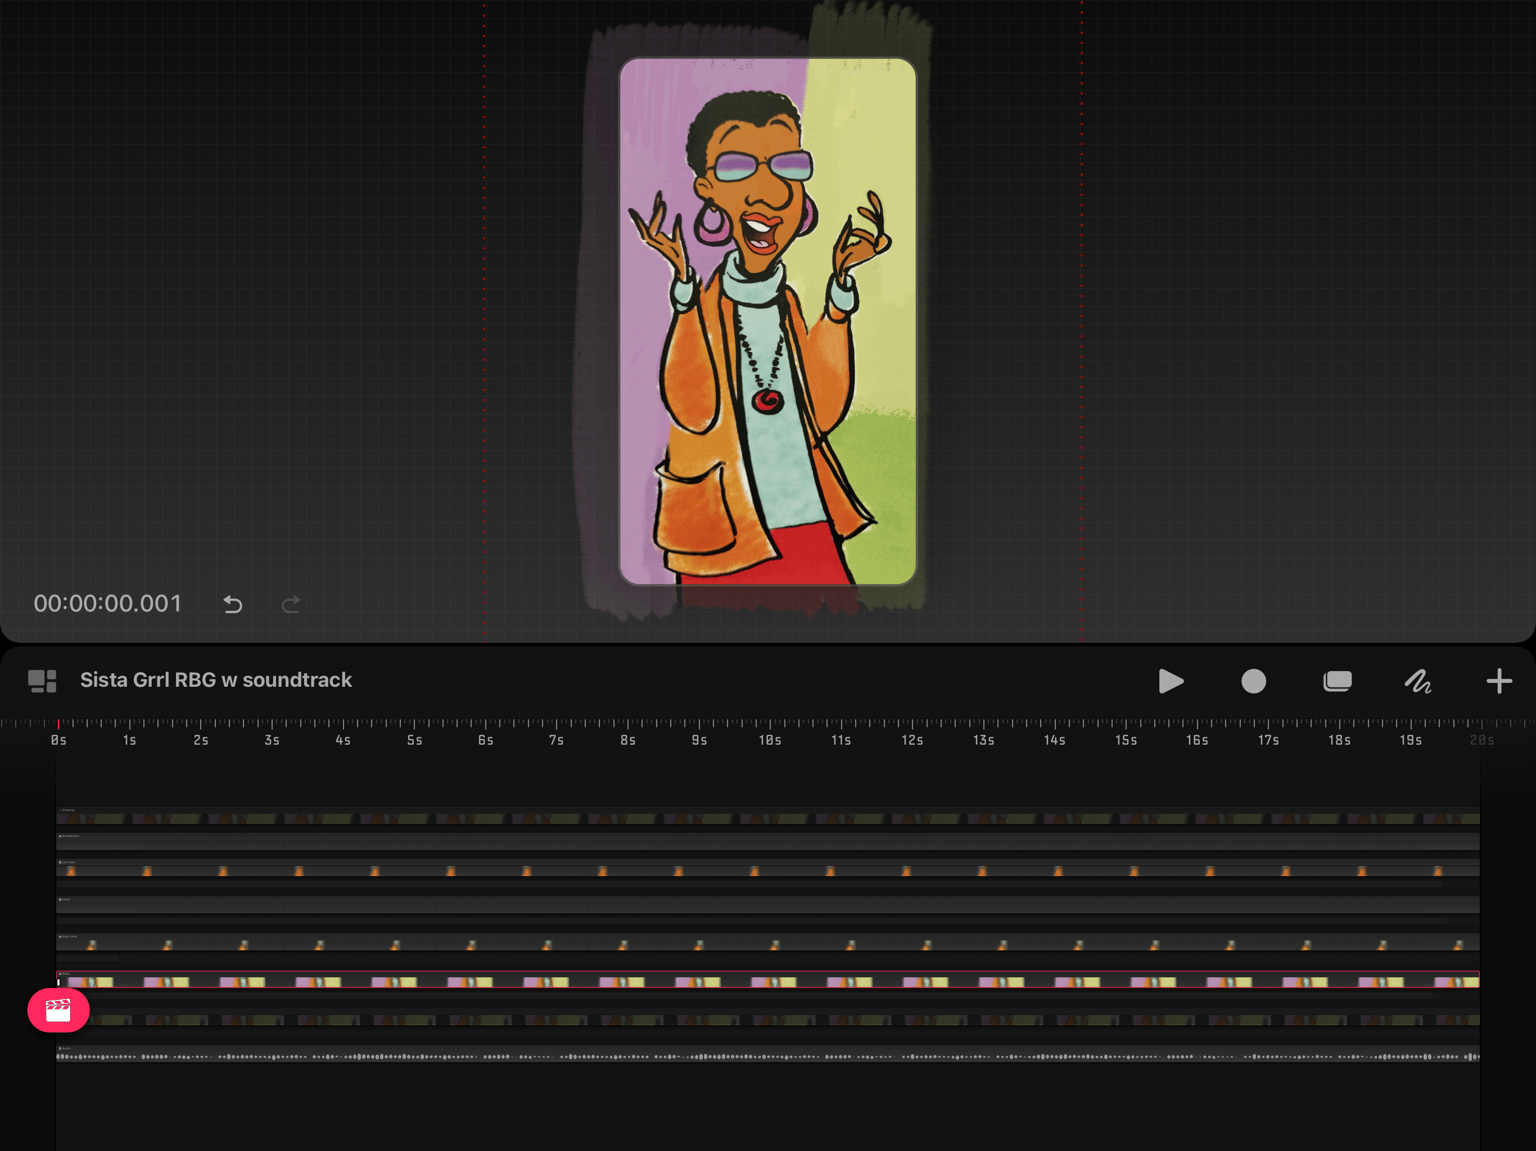Tap the red clapperboard screen-record button

click(58, 1010)
